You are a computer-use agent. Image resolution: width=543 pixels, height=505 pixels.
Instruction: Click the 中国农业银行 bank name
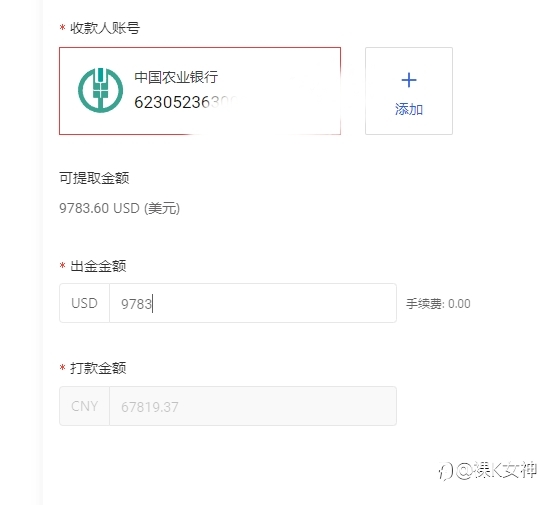(176, 77)
